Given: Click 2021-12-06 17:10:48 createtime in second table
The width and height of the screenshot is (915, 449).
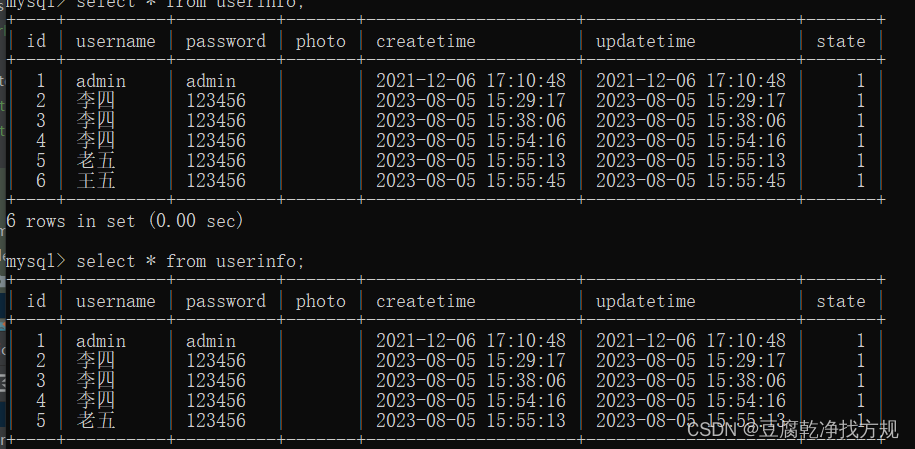Looking at the screenshot, I should pyautogui.click(x=470, y=341).
